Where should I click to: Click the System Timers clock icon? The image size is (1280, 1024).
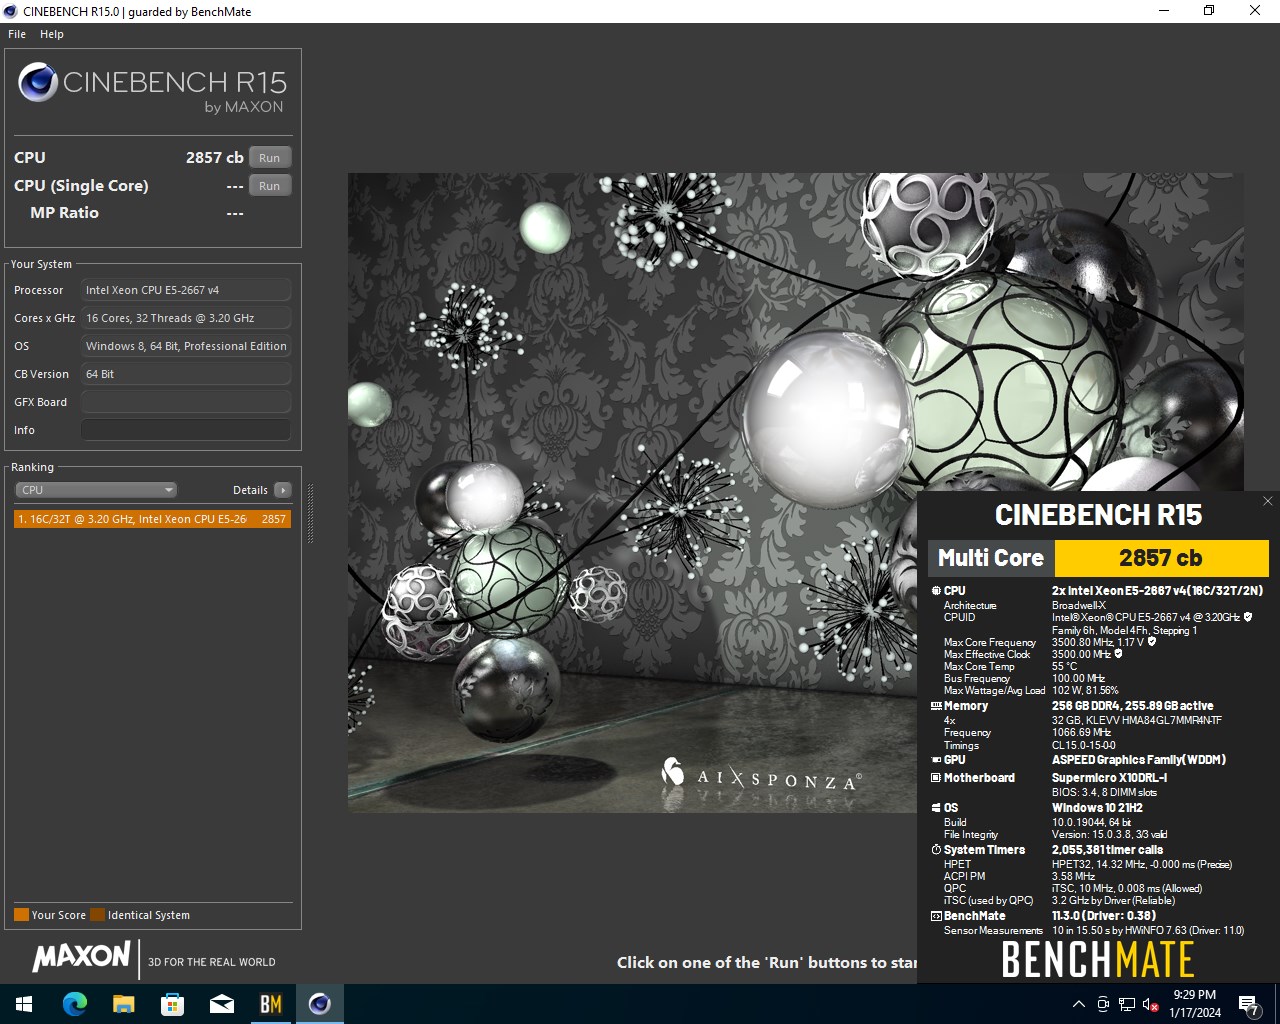(x=936, y=850)
